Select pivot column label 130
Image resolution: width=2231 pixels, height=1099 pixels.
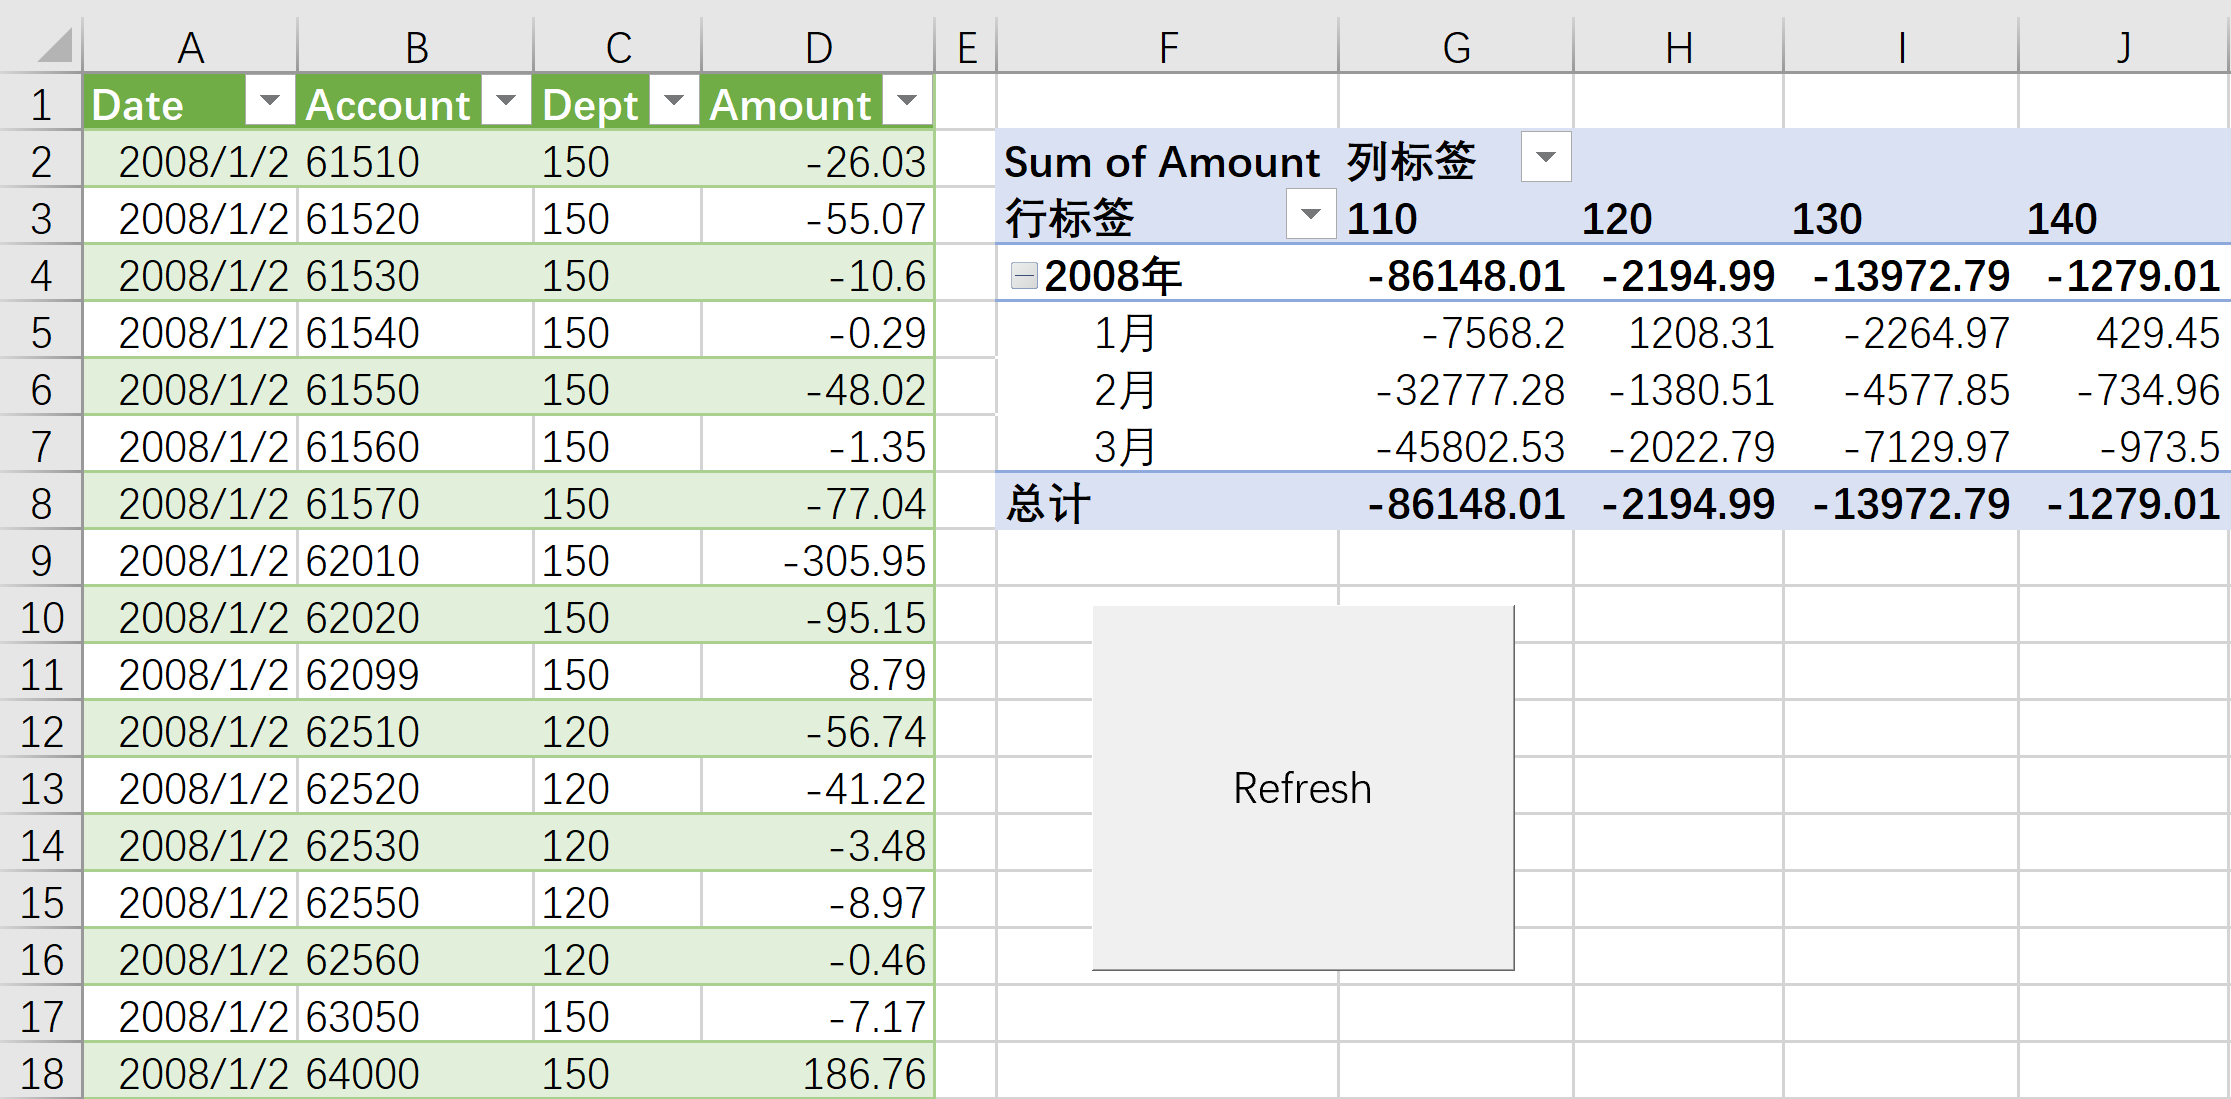(1826, 219)
